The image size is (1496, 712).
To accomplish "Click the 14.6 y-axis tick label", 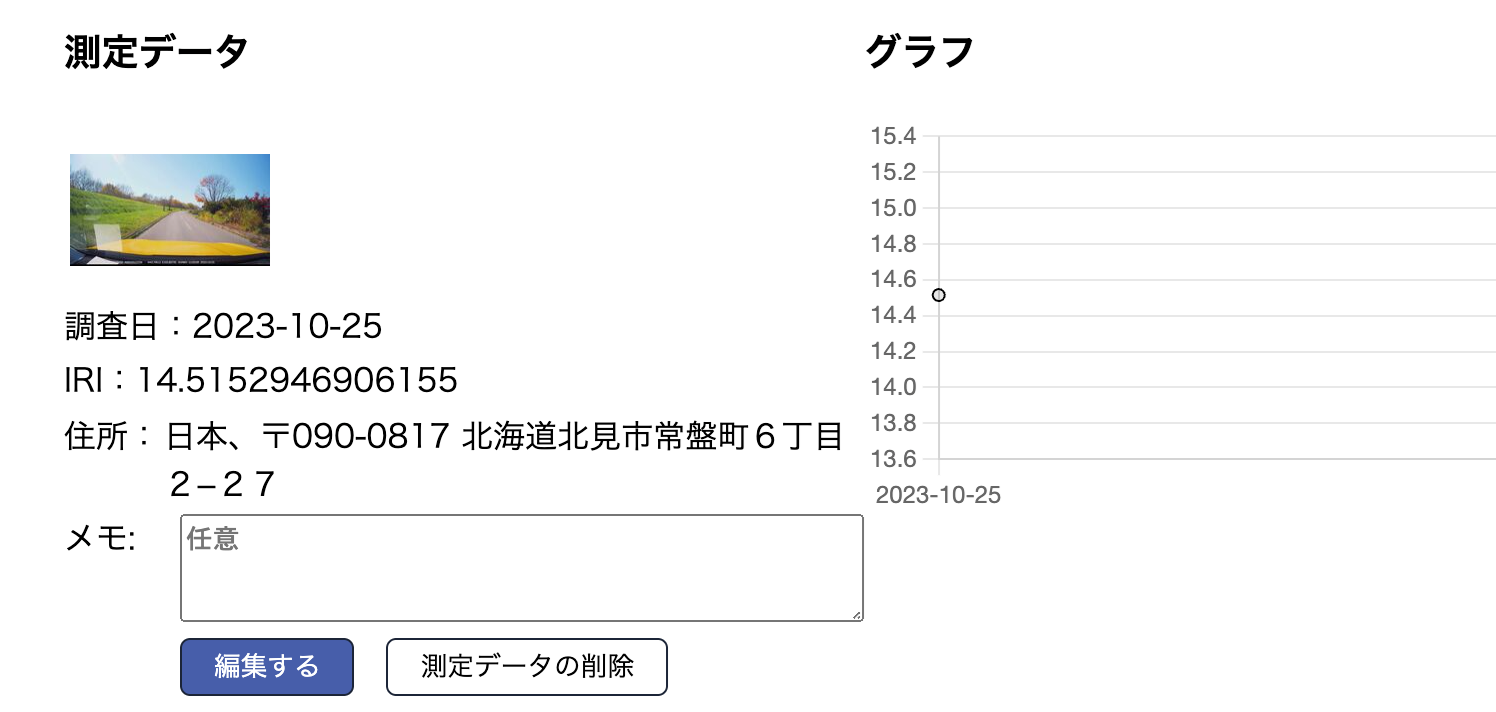I will [x=893, y=280].
